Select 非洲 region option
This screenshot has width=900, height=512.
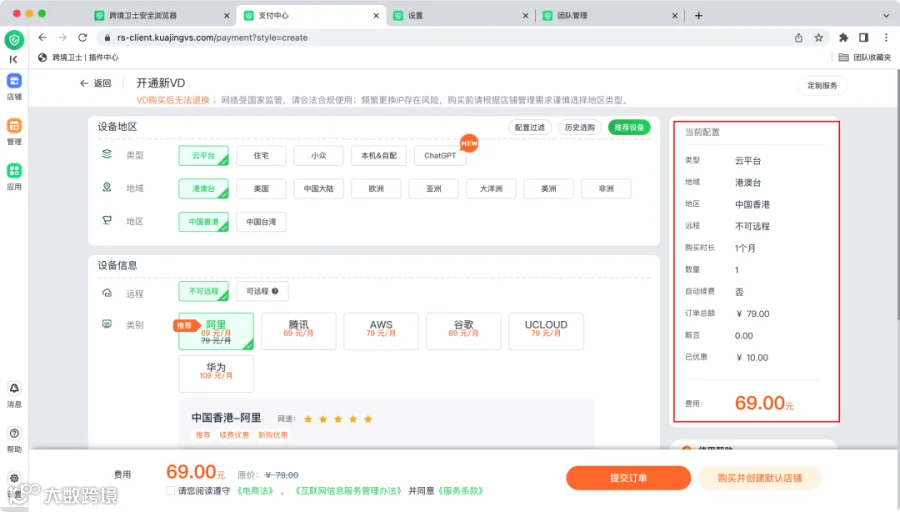(606, 189)
